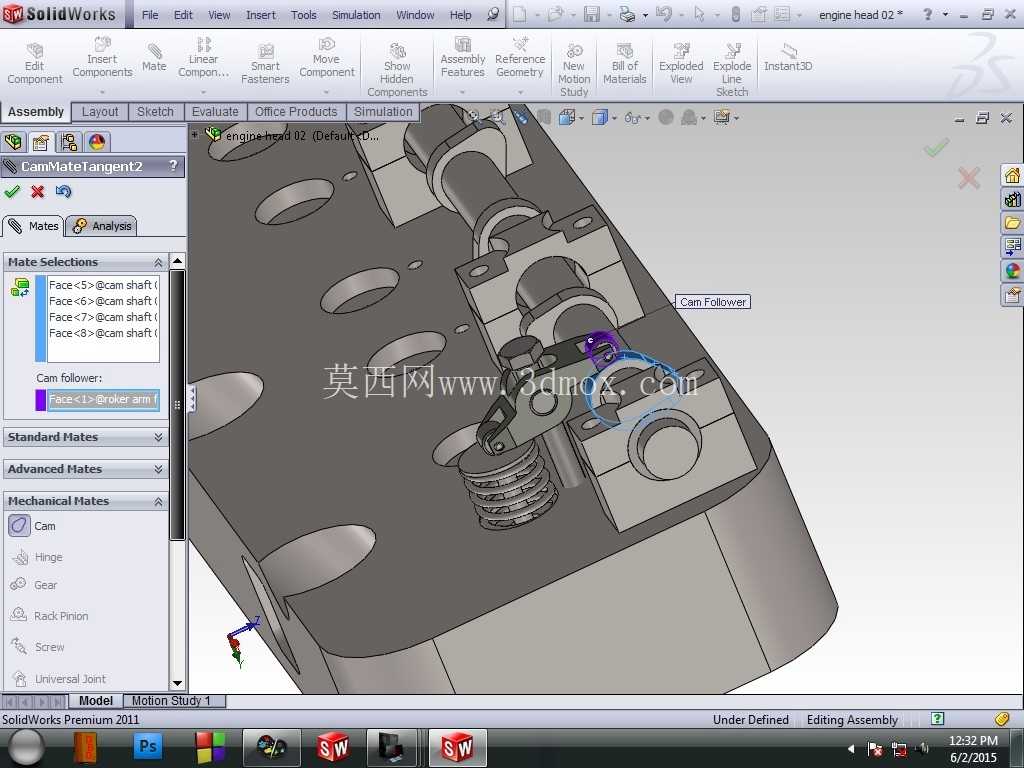The width and height of the screenshot is (1024, 768).
Task: Open the Simulation menu
Action: coord(356,14)
